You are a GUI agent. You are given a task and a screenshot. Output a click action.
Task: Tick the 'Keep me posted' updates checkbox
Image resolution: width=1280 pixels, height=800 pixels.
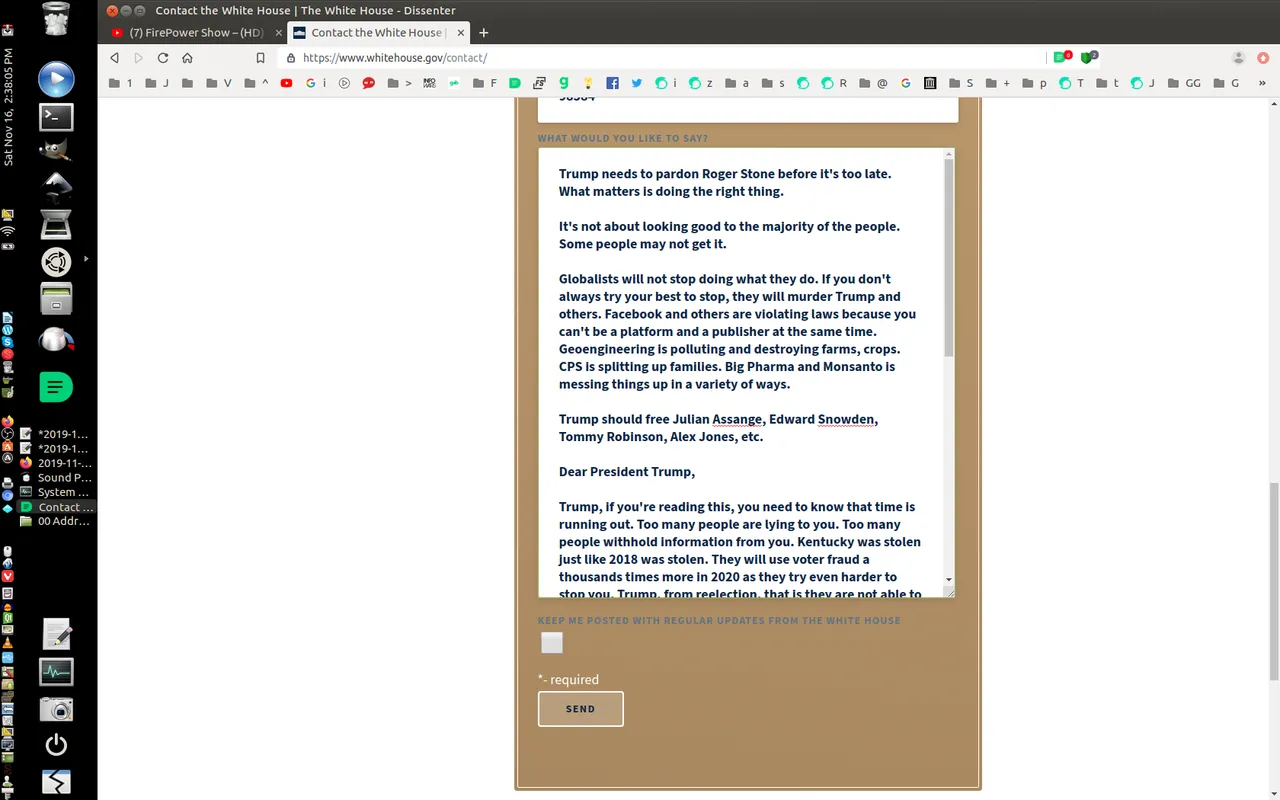pos(552,643)
